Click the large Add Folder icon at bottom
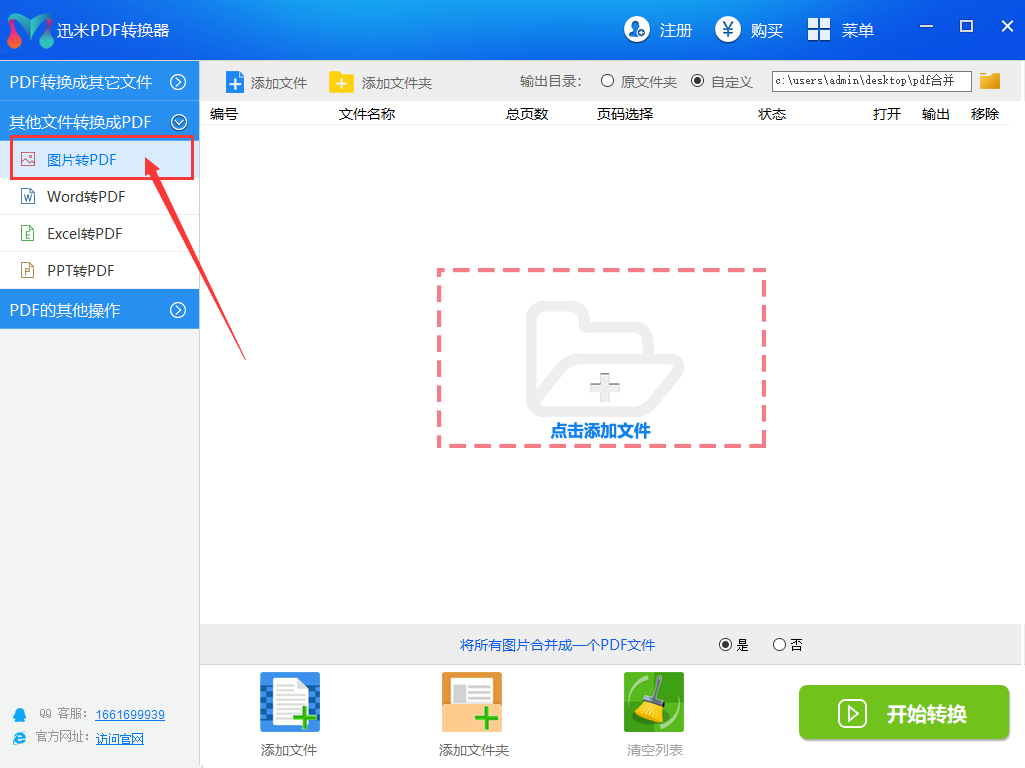 472,702
